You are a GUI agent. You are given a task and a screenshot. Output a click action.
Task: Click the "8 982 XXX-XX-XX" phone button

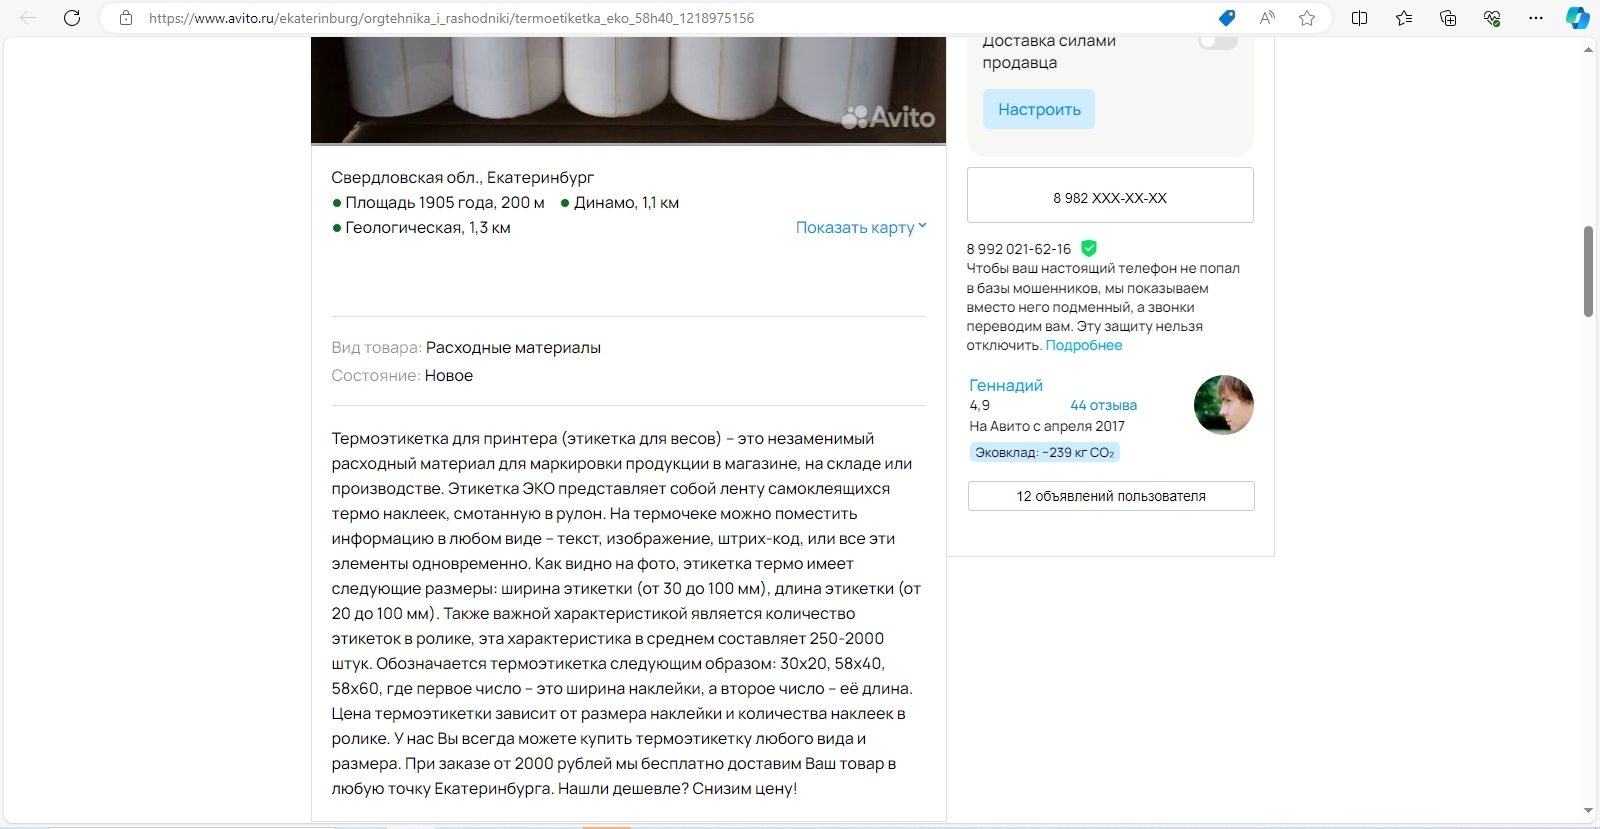pos(1110,195)
